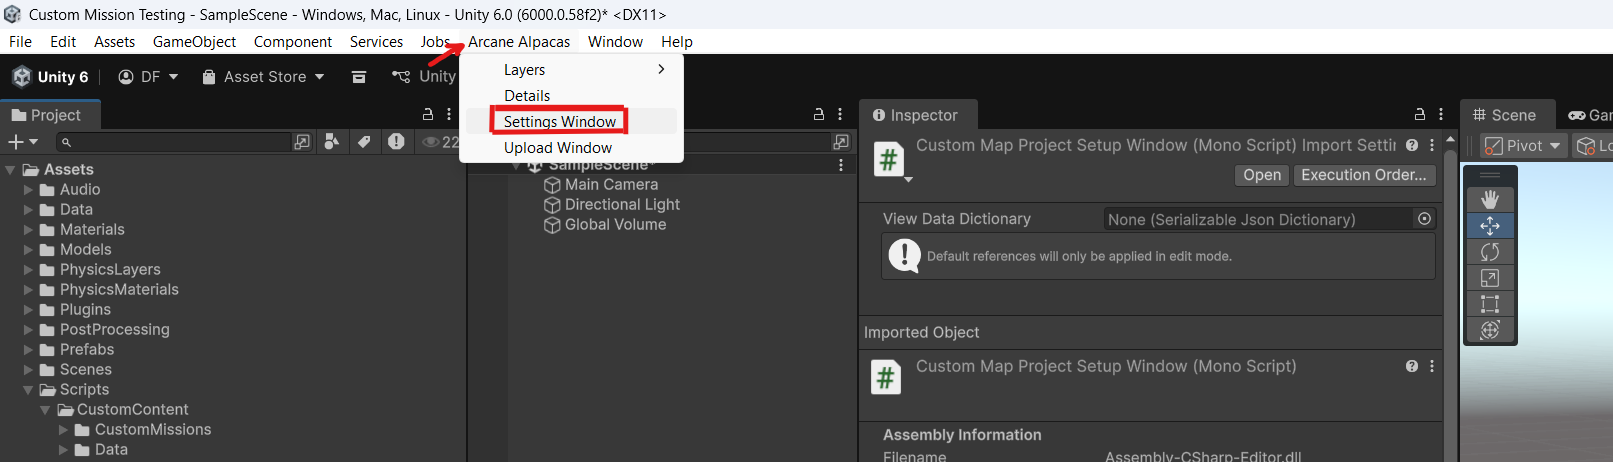Open Project panel search window icon
The height and width of the screenshot is (462, 1613).
click(302, 142)
